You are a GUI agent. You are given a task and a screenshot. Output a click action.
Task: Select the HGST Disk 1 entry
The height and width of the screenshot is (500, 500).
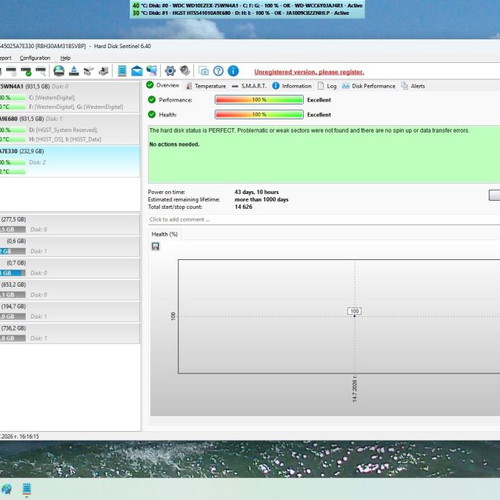[x=69, y=129]
